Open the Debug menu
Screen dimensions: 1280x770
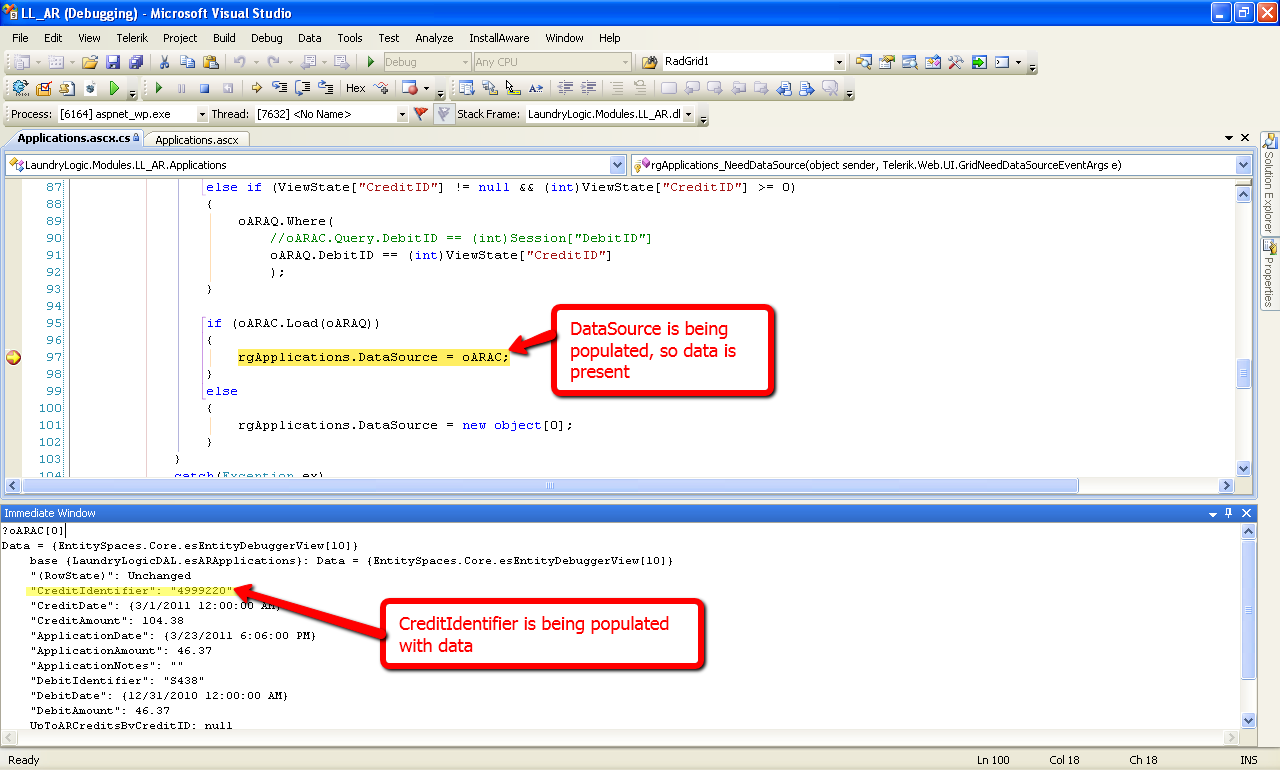[266, 38]
